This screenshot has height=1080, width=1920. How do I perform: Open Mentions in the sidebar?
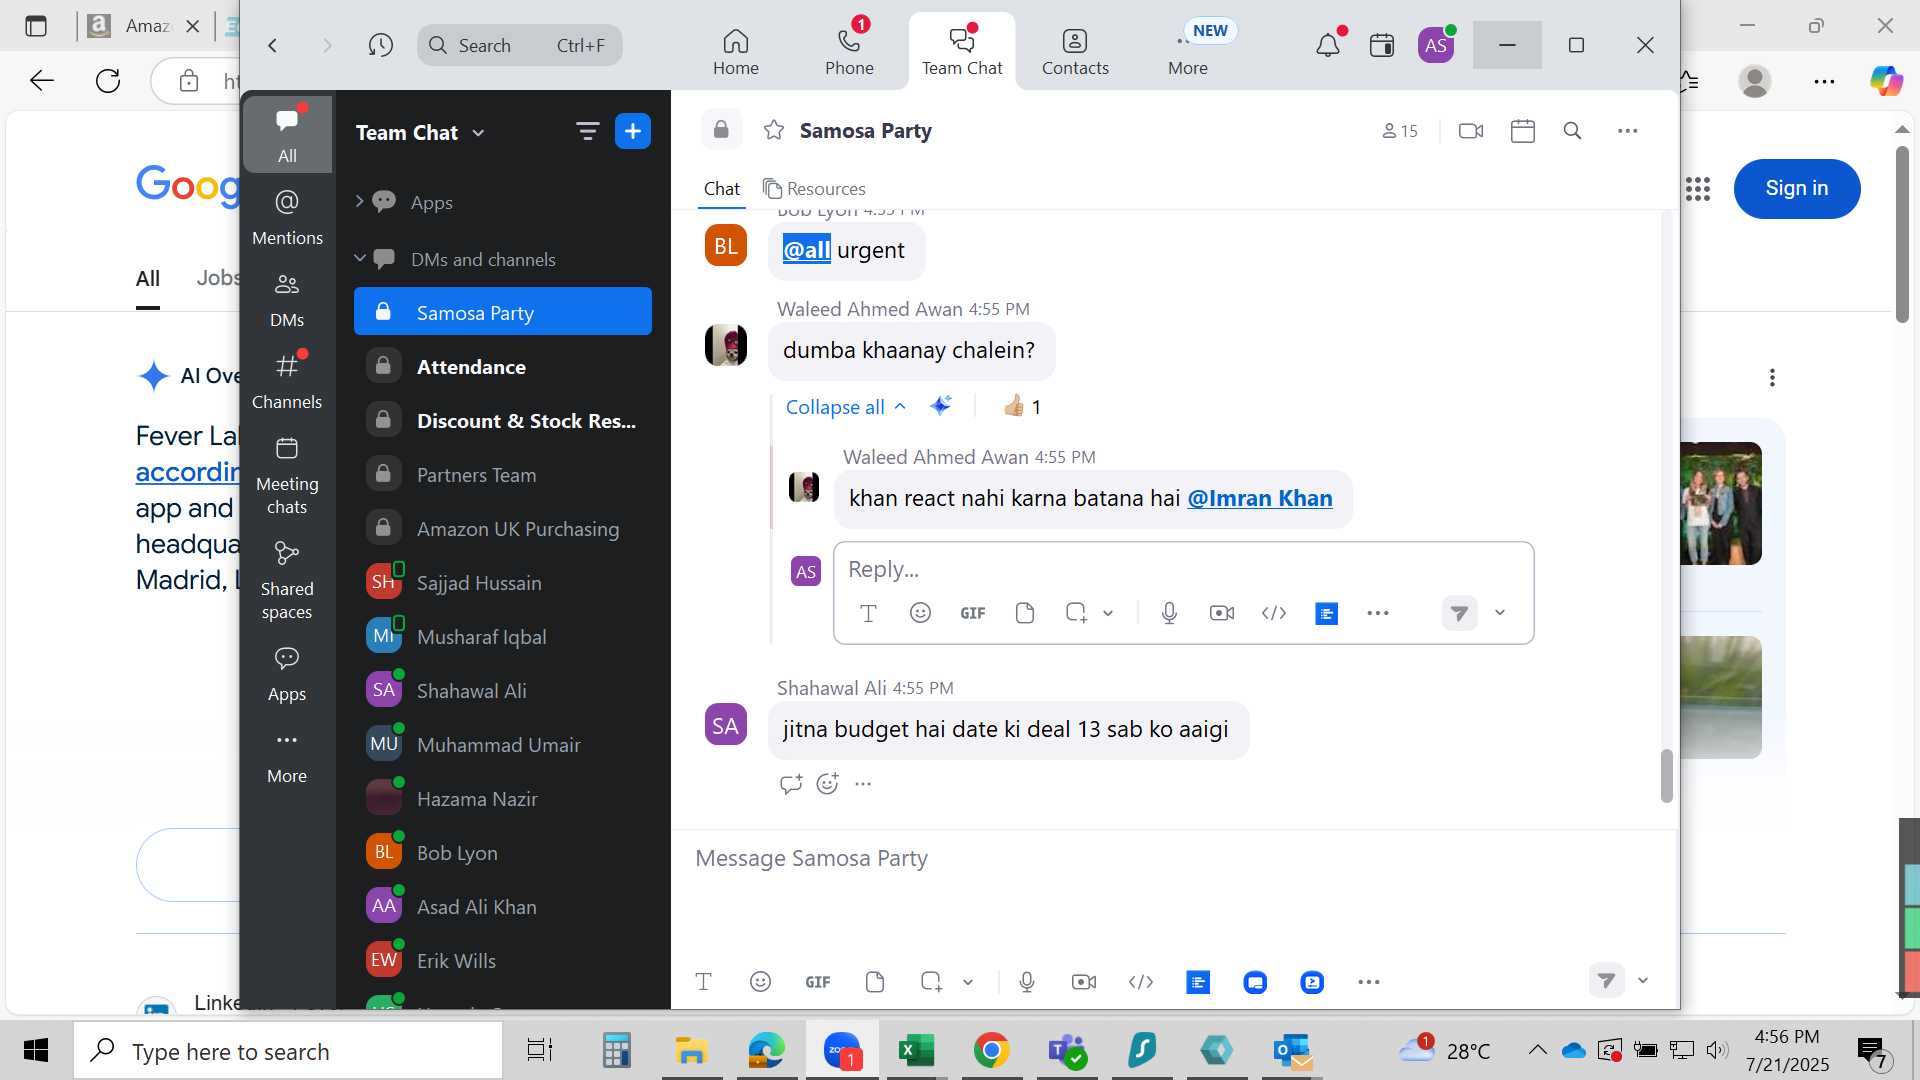287,217
